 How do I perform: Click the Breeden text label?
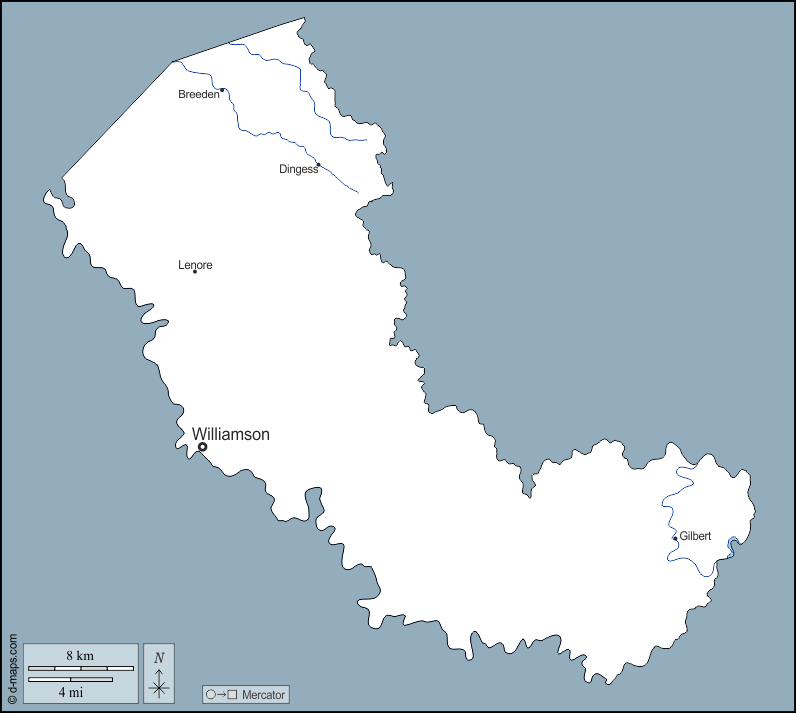[x=198, y=95]
